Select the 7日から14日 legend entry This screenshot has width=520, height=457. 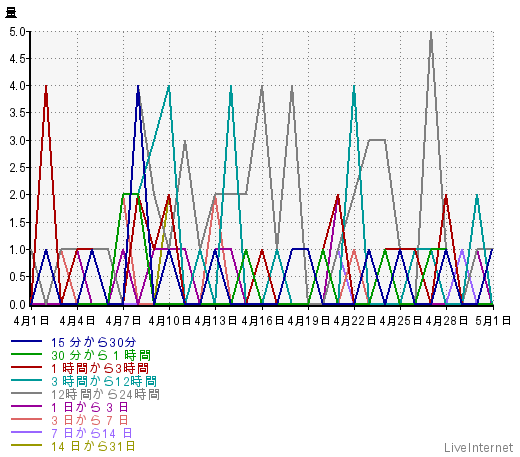pyautogui.click(x=92, y=433)
